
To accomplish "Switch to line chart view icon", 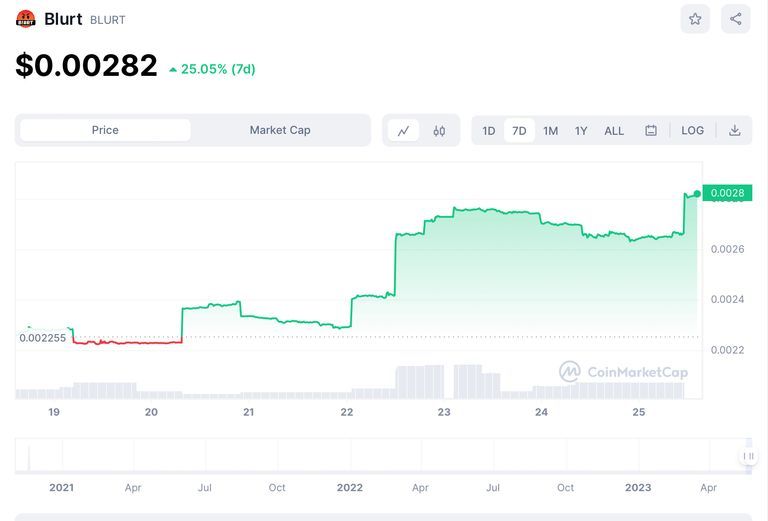I will click(404, 131).
